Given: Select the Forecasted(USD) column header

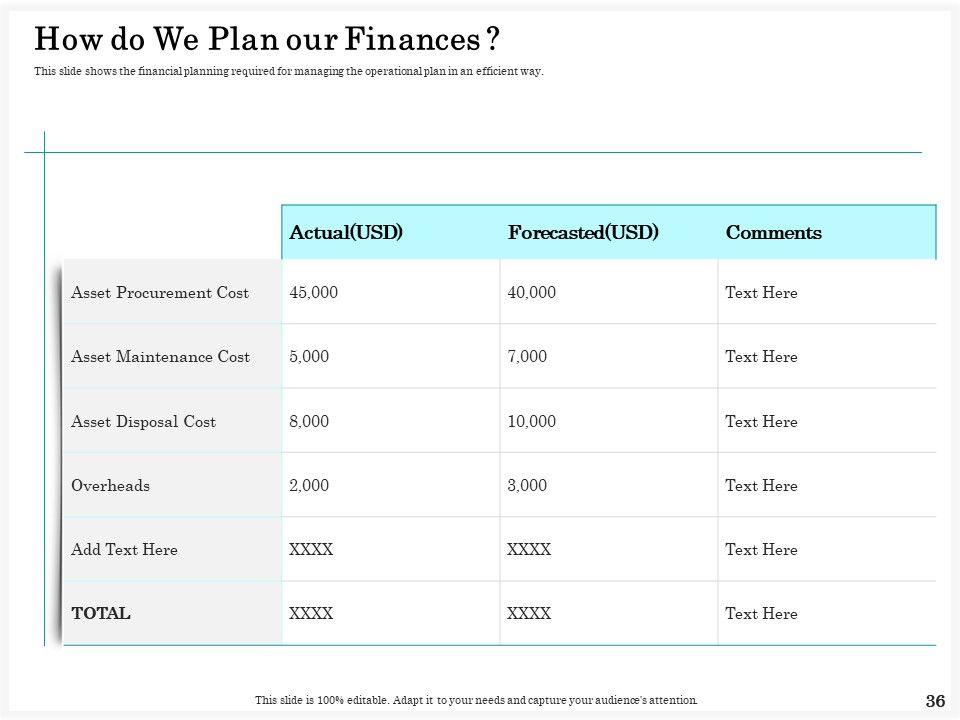Looking at the screenshot, I should click(583, 233).
